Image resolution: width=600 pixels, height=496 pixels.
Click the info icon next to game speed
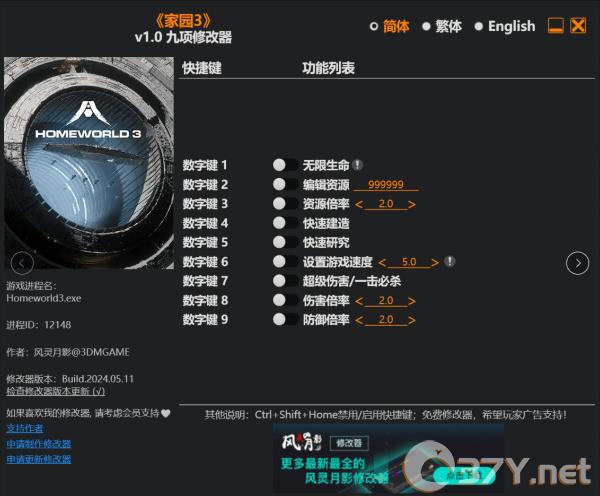tap(450, 261)
